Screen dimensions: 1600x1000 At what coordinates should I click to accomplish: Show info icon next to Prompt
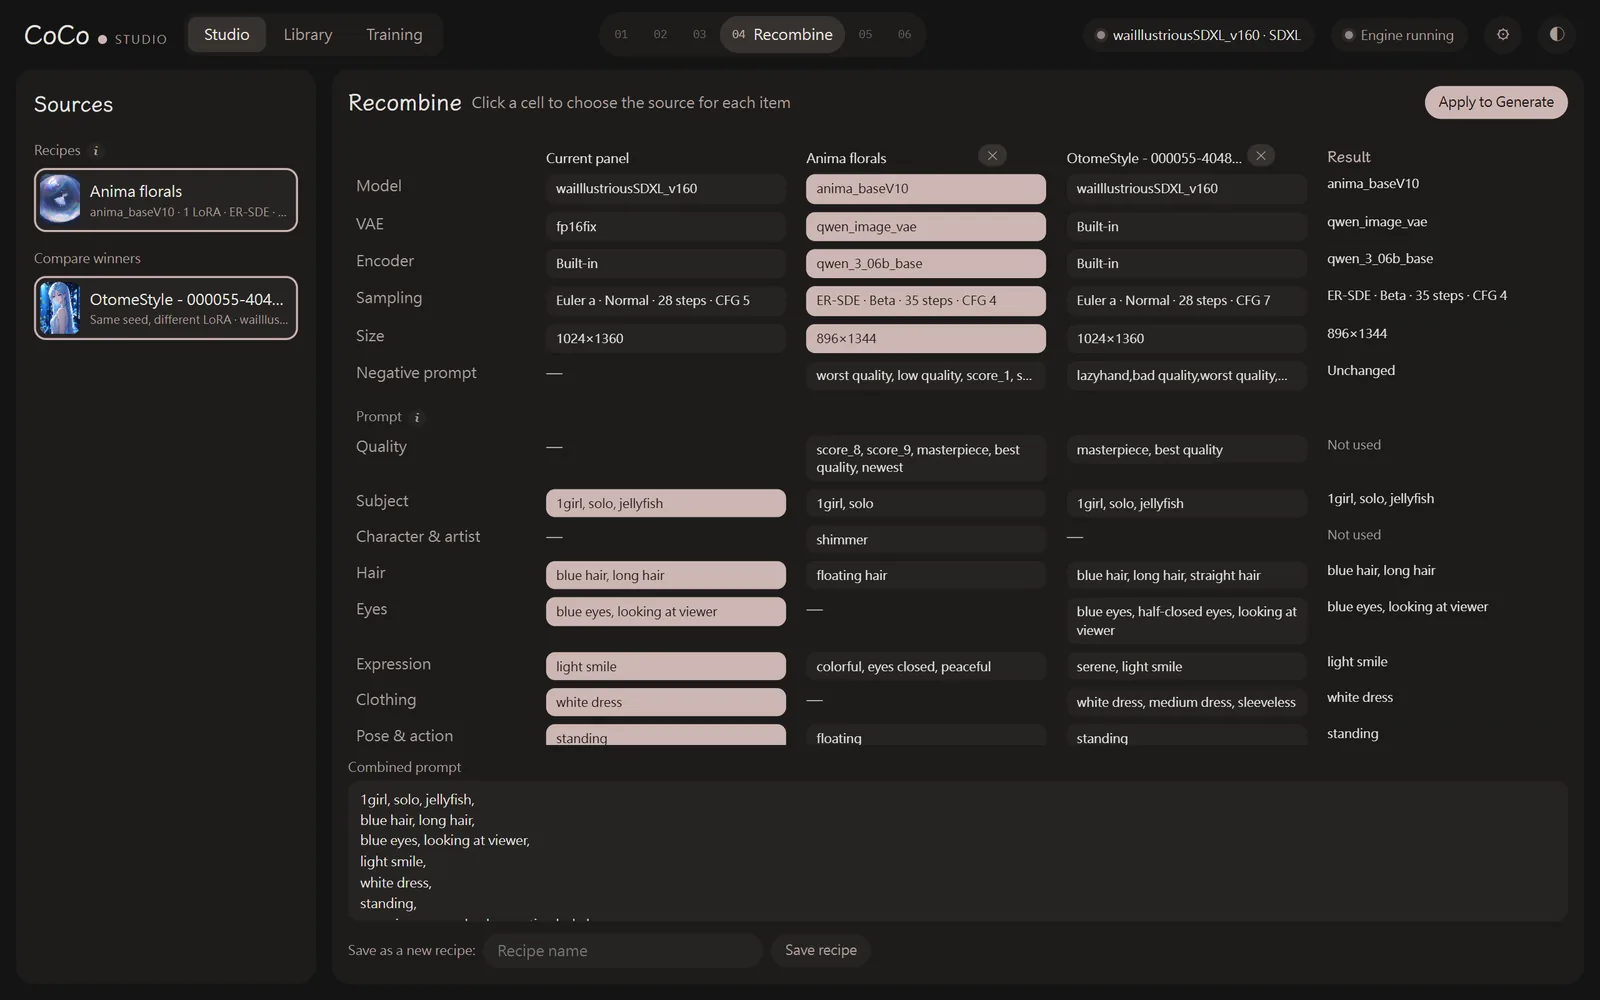pyautogui.click(x=417, y=417)
